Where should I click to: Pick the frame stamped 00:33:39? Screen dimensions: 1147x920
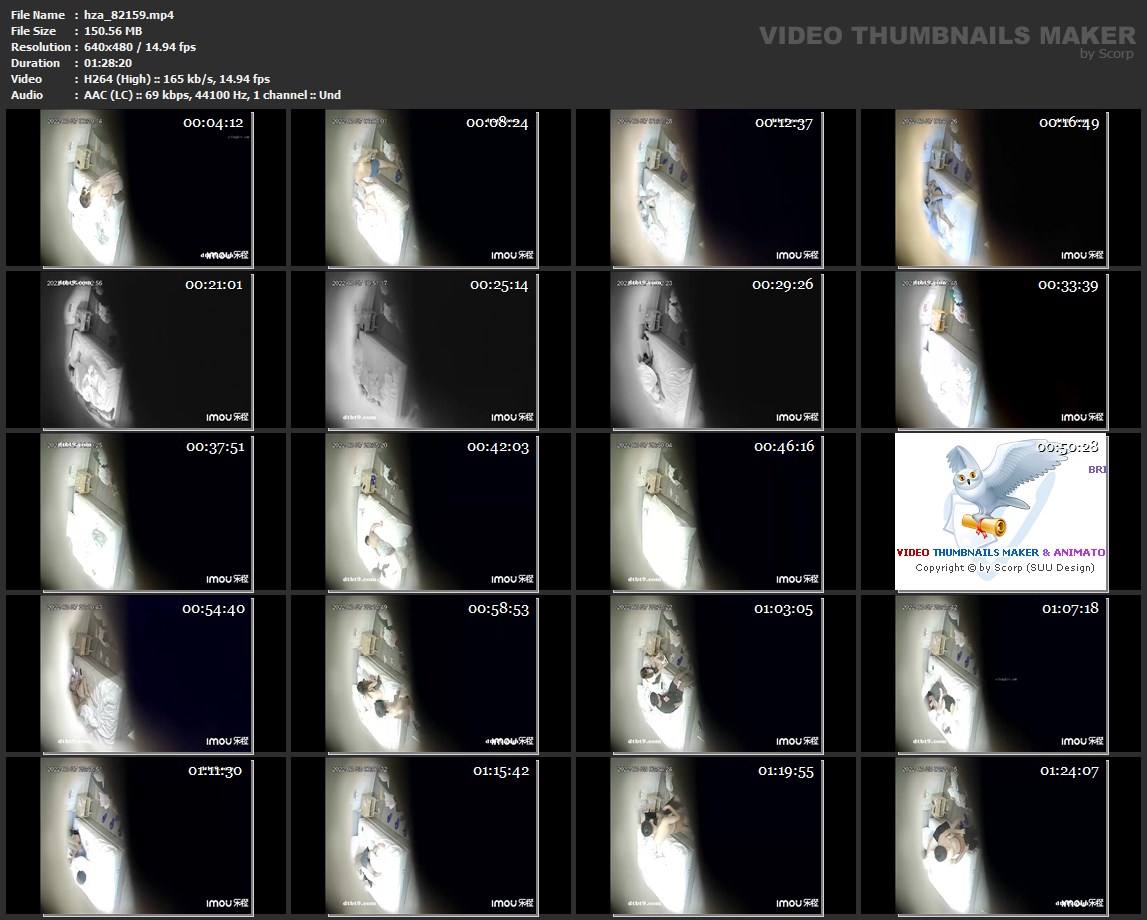1001,350
